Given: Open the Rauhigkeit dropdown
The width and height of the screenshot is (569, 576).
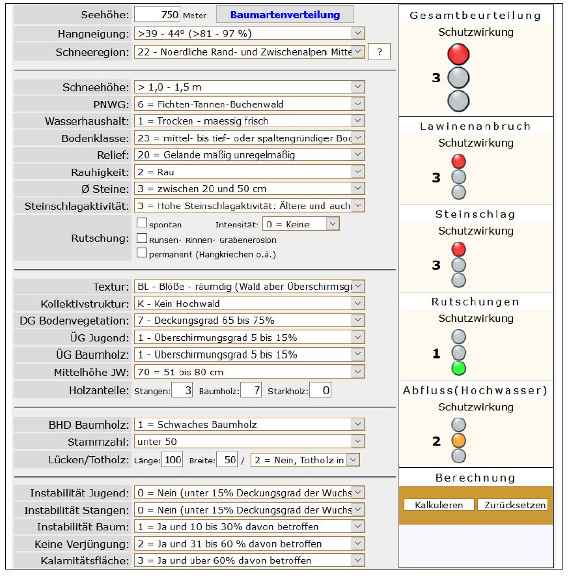Looking at the screenshot, I should click(249, 172).
